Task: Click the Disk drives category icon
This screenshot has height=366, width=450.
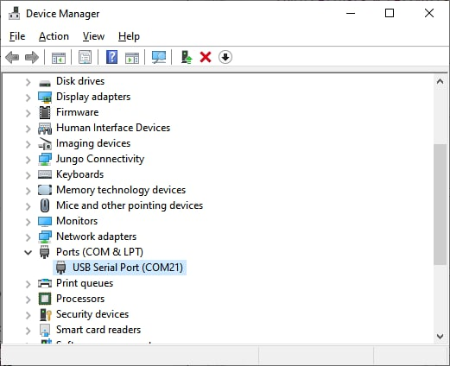Action: [x=45, y=82]
